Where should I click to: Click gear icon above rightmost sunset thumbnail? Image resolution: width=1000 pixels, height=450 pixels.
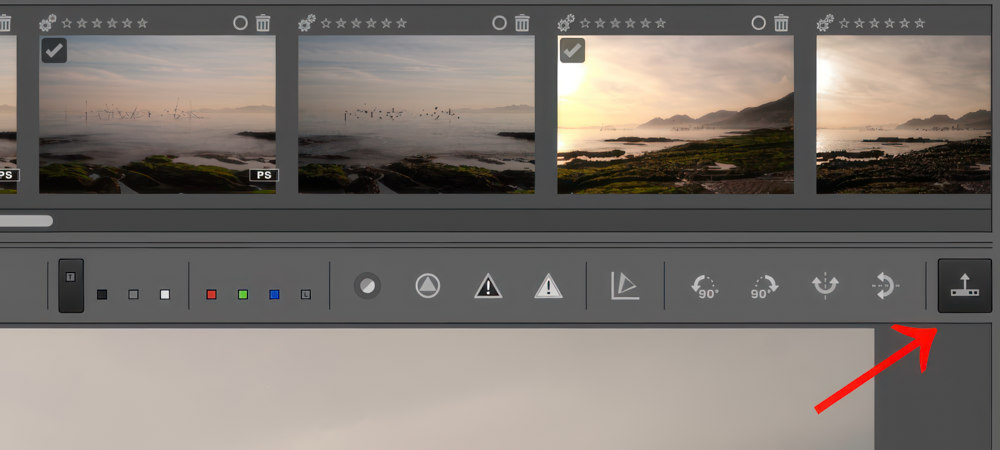click(826, 23)
